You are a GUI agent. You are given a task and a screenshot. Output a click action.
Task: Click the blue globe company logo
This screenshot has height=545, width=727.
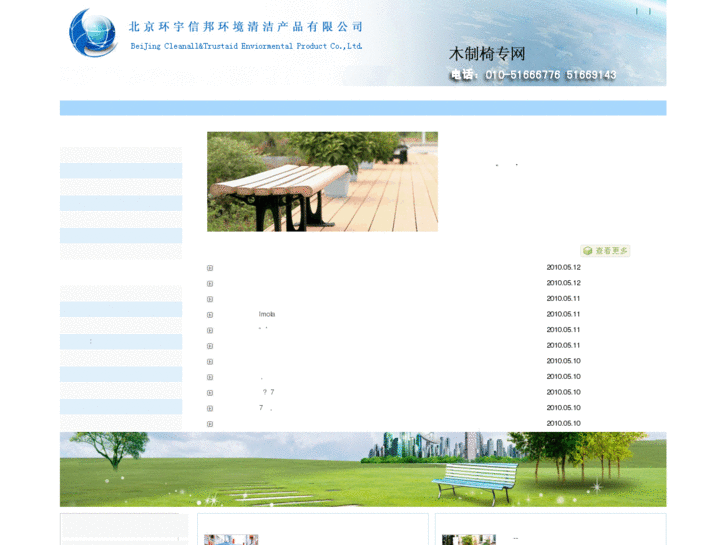93,33
